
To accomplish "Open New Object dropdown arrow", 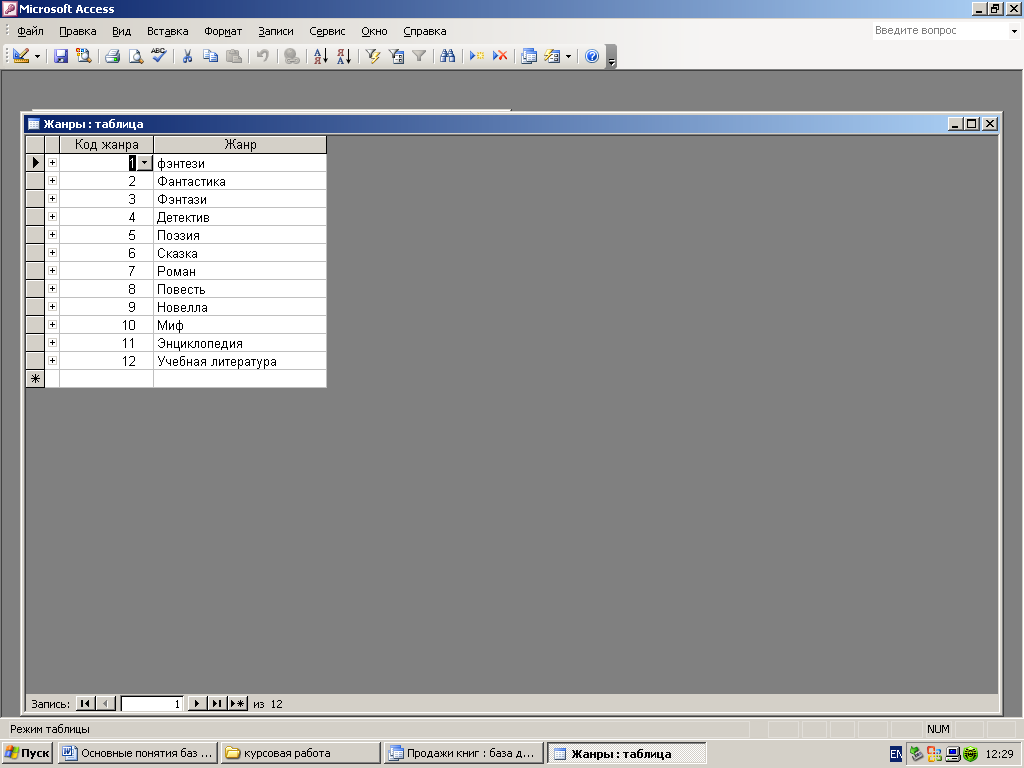I will pos(568,56).
